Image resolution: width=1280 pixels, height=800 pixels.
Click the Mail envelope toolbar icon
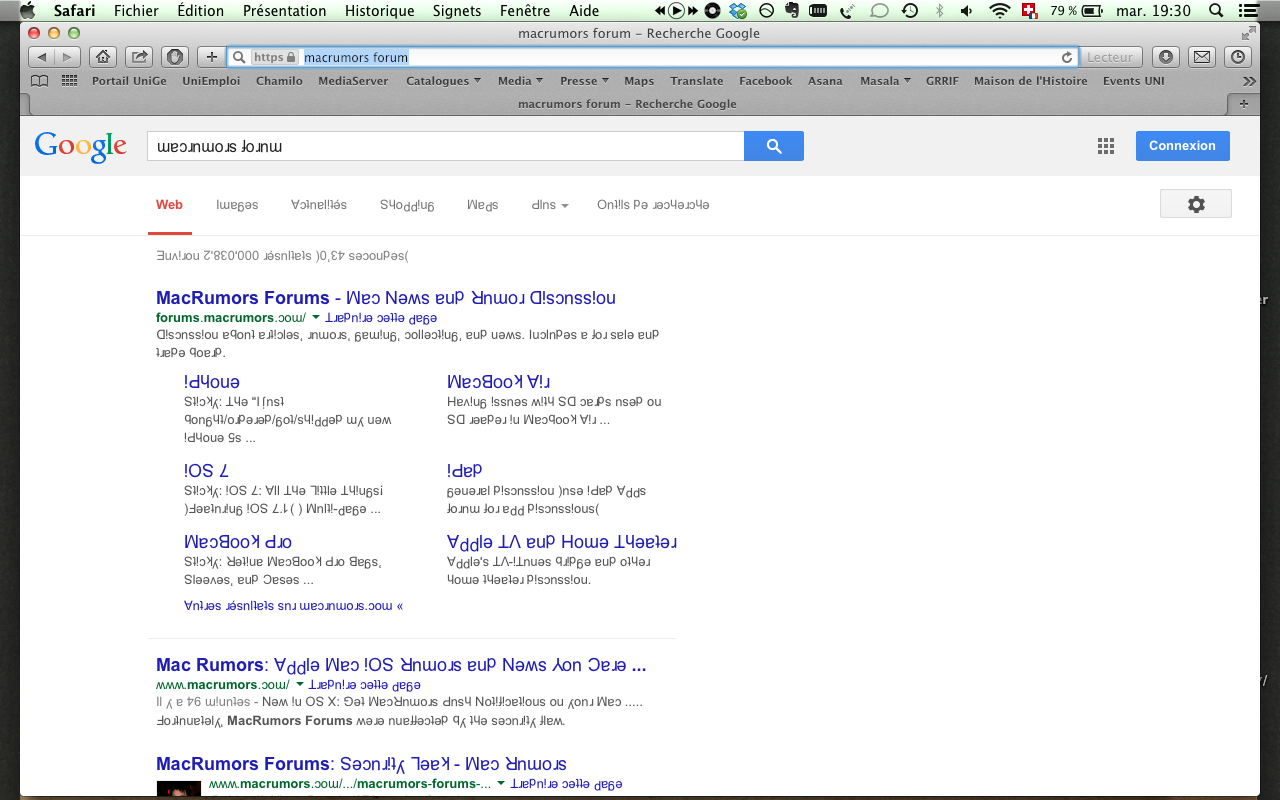pos(1202,57)
